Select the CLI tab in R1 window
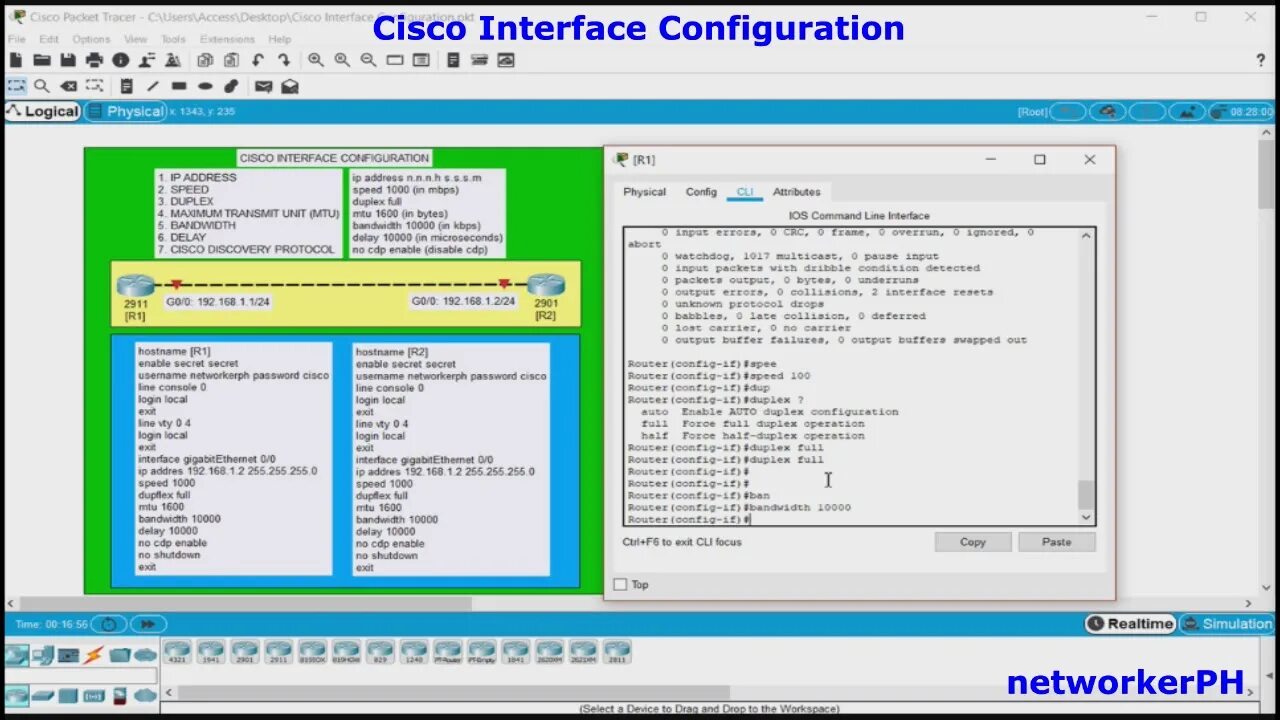The width and height of the screenshot is (1280, 720). (x=745, y=192)
